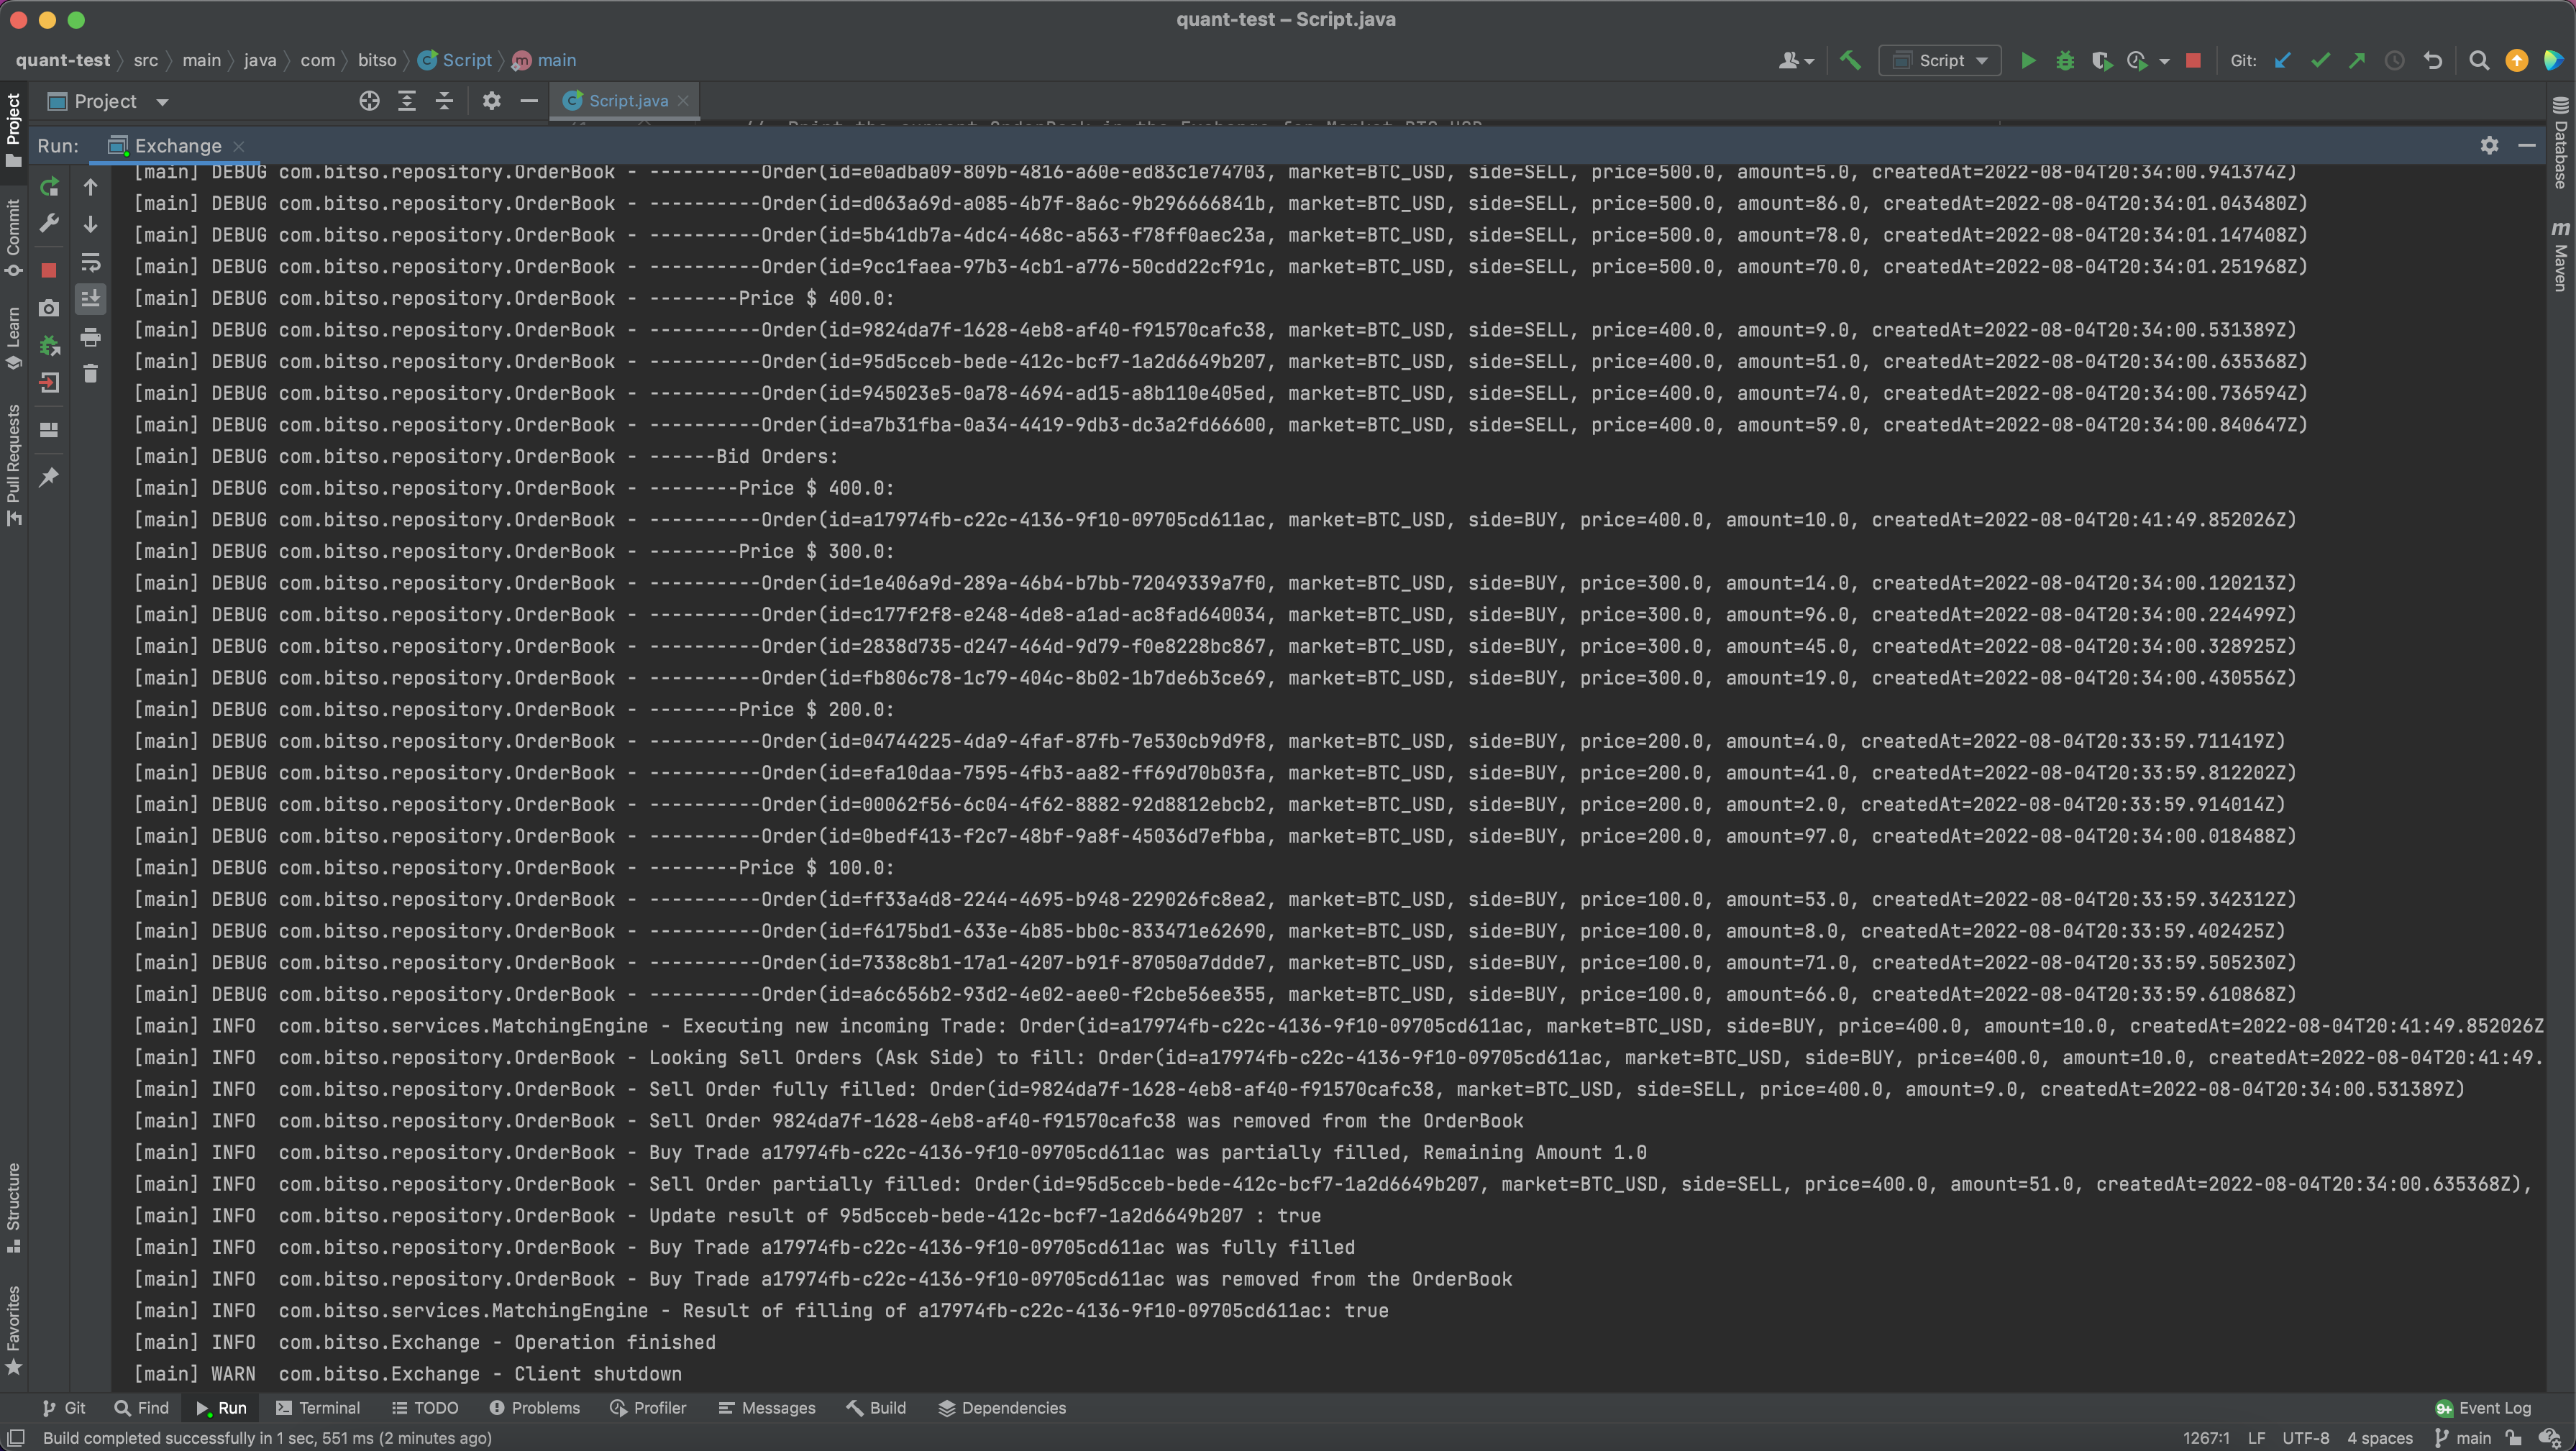Click the main git branch widget in status bar
Screen dimensions: 2576x1451
pos(2462,1438)
